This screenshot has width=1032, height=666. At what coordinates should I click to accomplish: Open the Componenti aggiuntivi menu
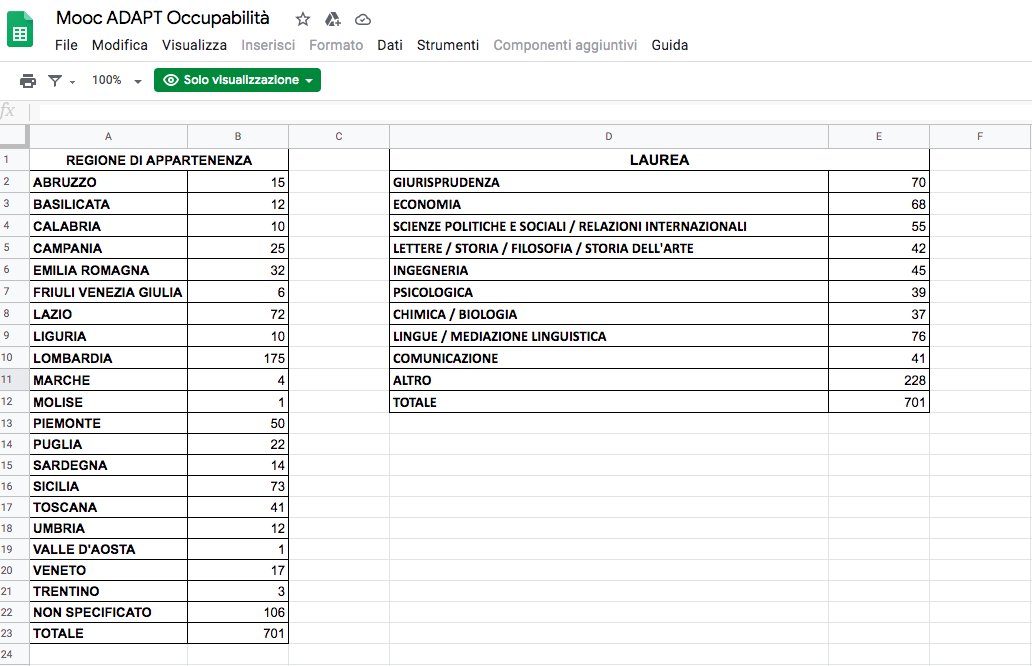565,45
